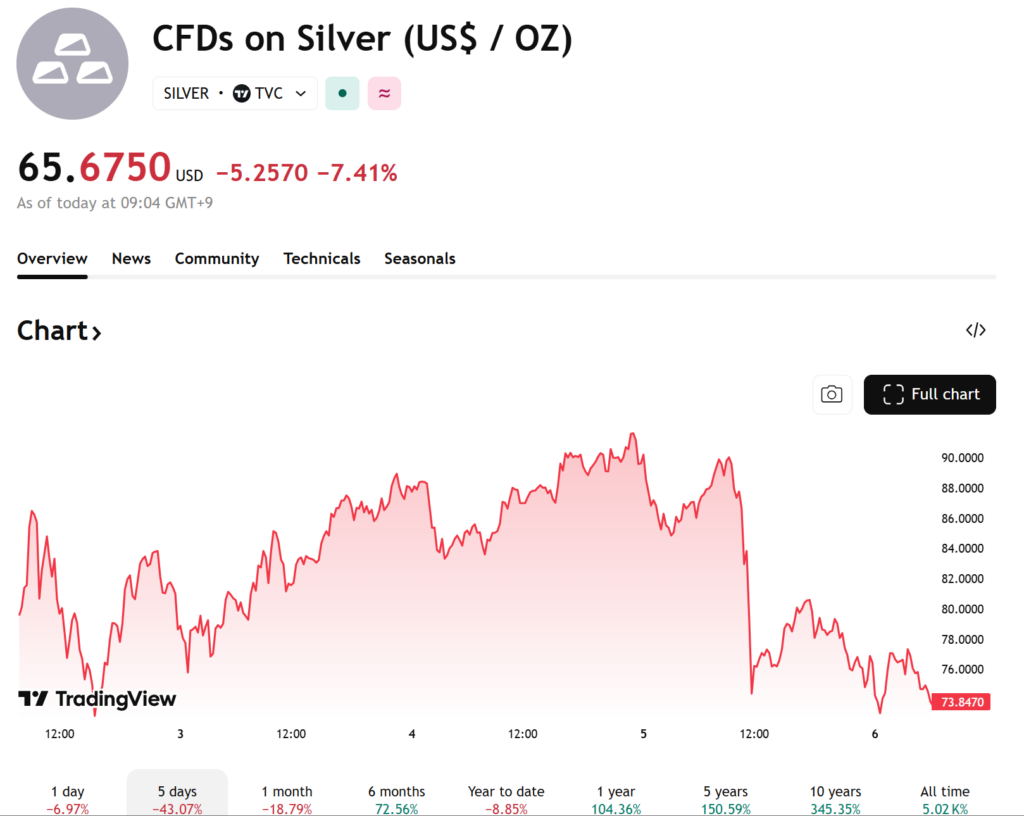
Task: Open the Community tab
Action: tap(217, 258)
